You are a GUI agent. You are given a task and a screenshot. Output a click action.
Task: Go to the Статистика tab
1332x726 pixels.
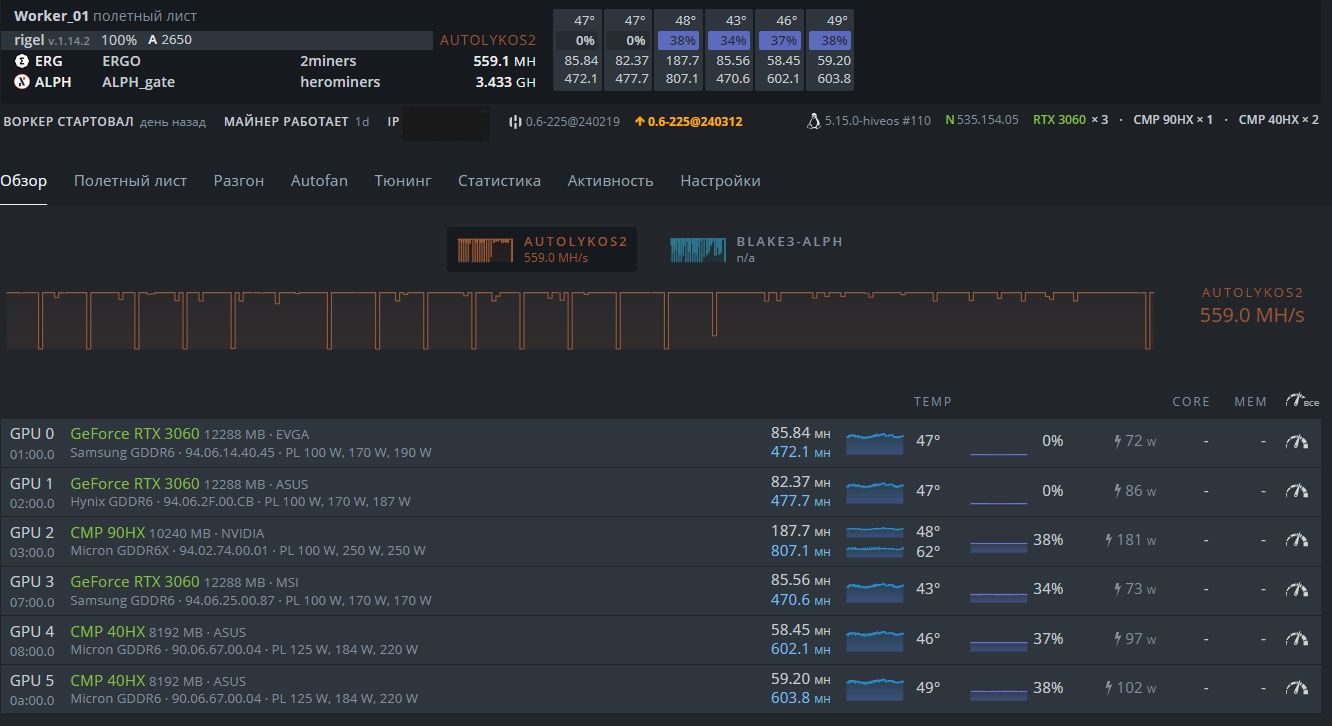click(x=499, y=181)
